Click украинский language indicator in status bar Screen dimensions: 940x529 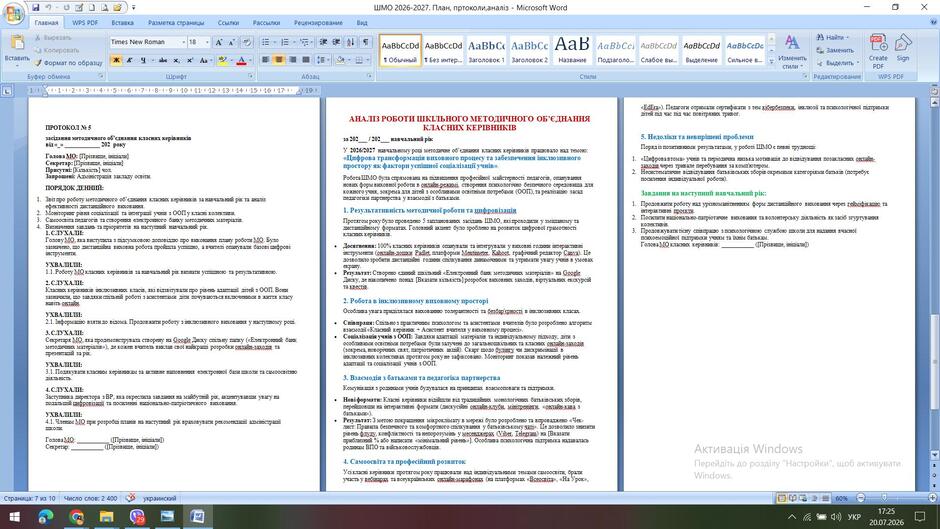pos(159,498)
